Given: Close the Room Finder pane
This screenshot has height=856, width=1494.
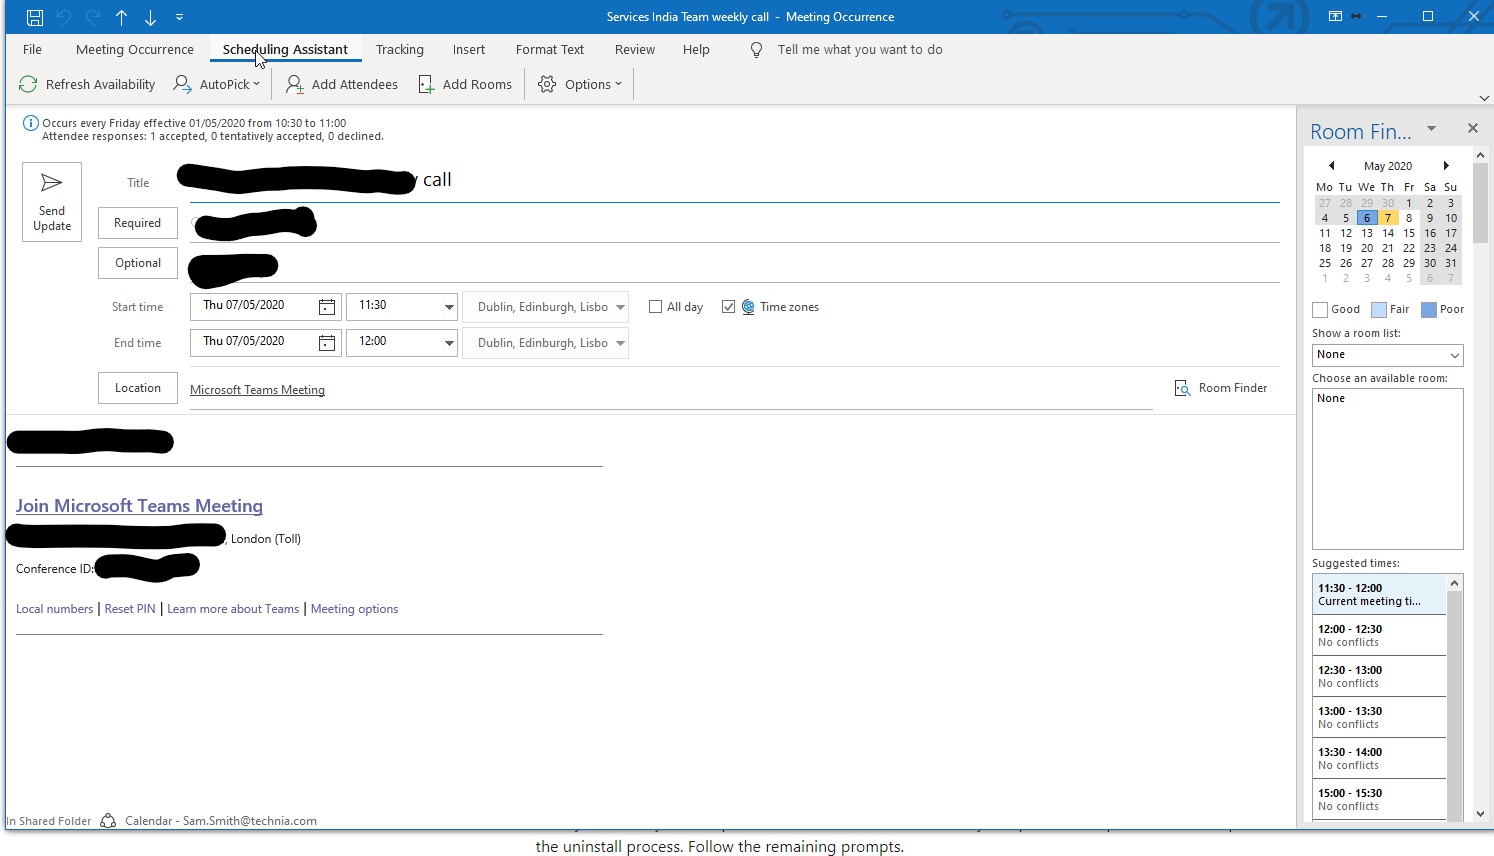Looking at the screenshot, I should tap(1472, 128).
